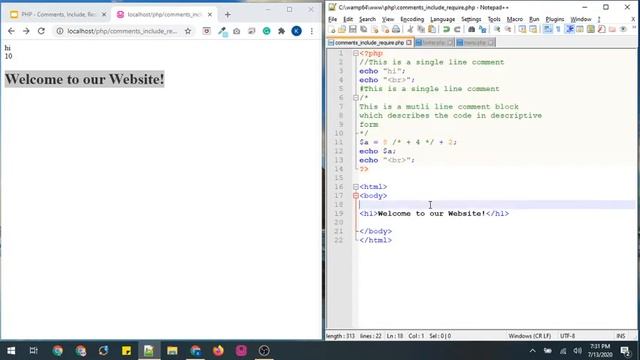The image size is (640, 360).
Task: Bookmark this page with the star icon
Action: point(188,31)
